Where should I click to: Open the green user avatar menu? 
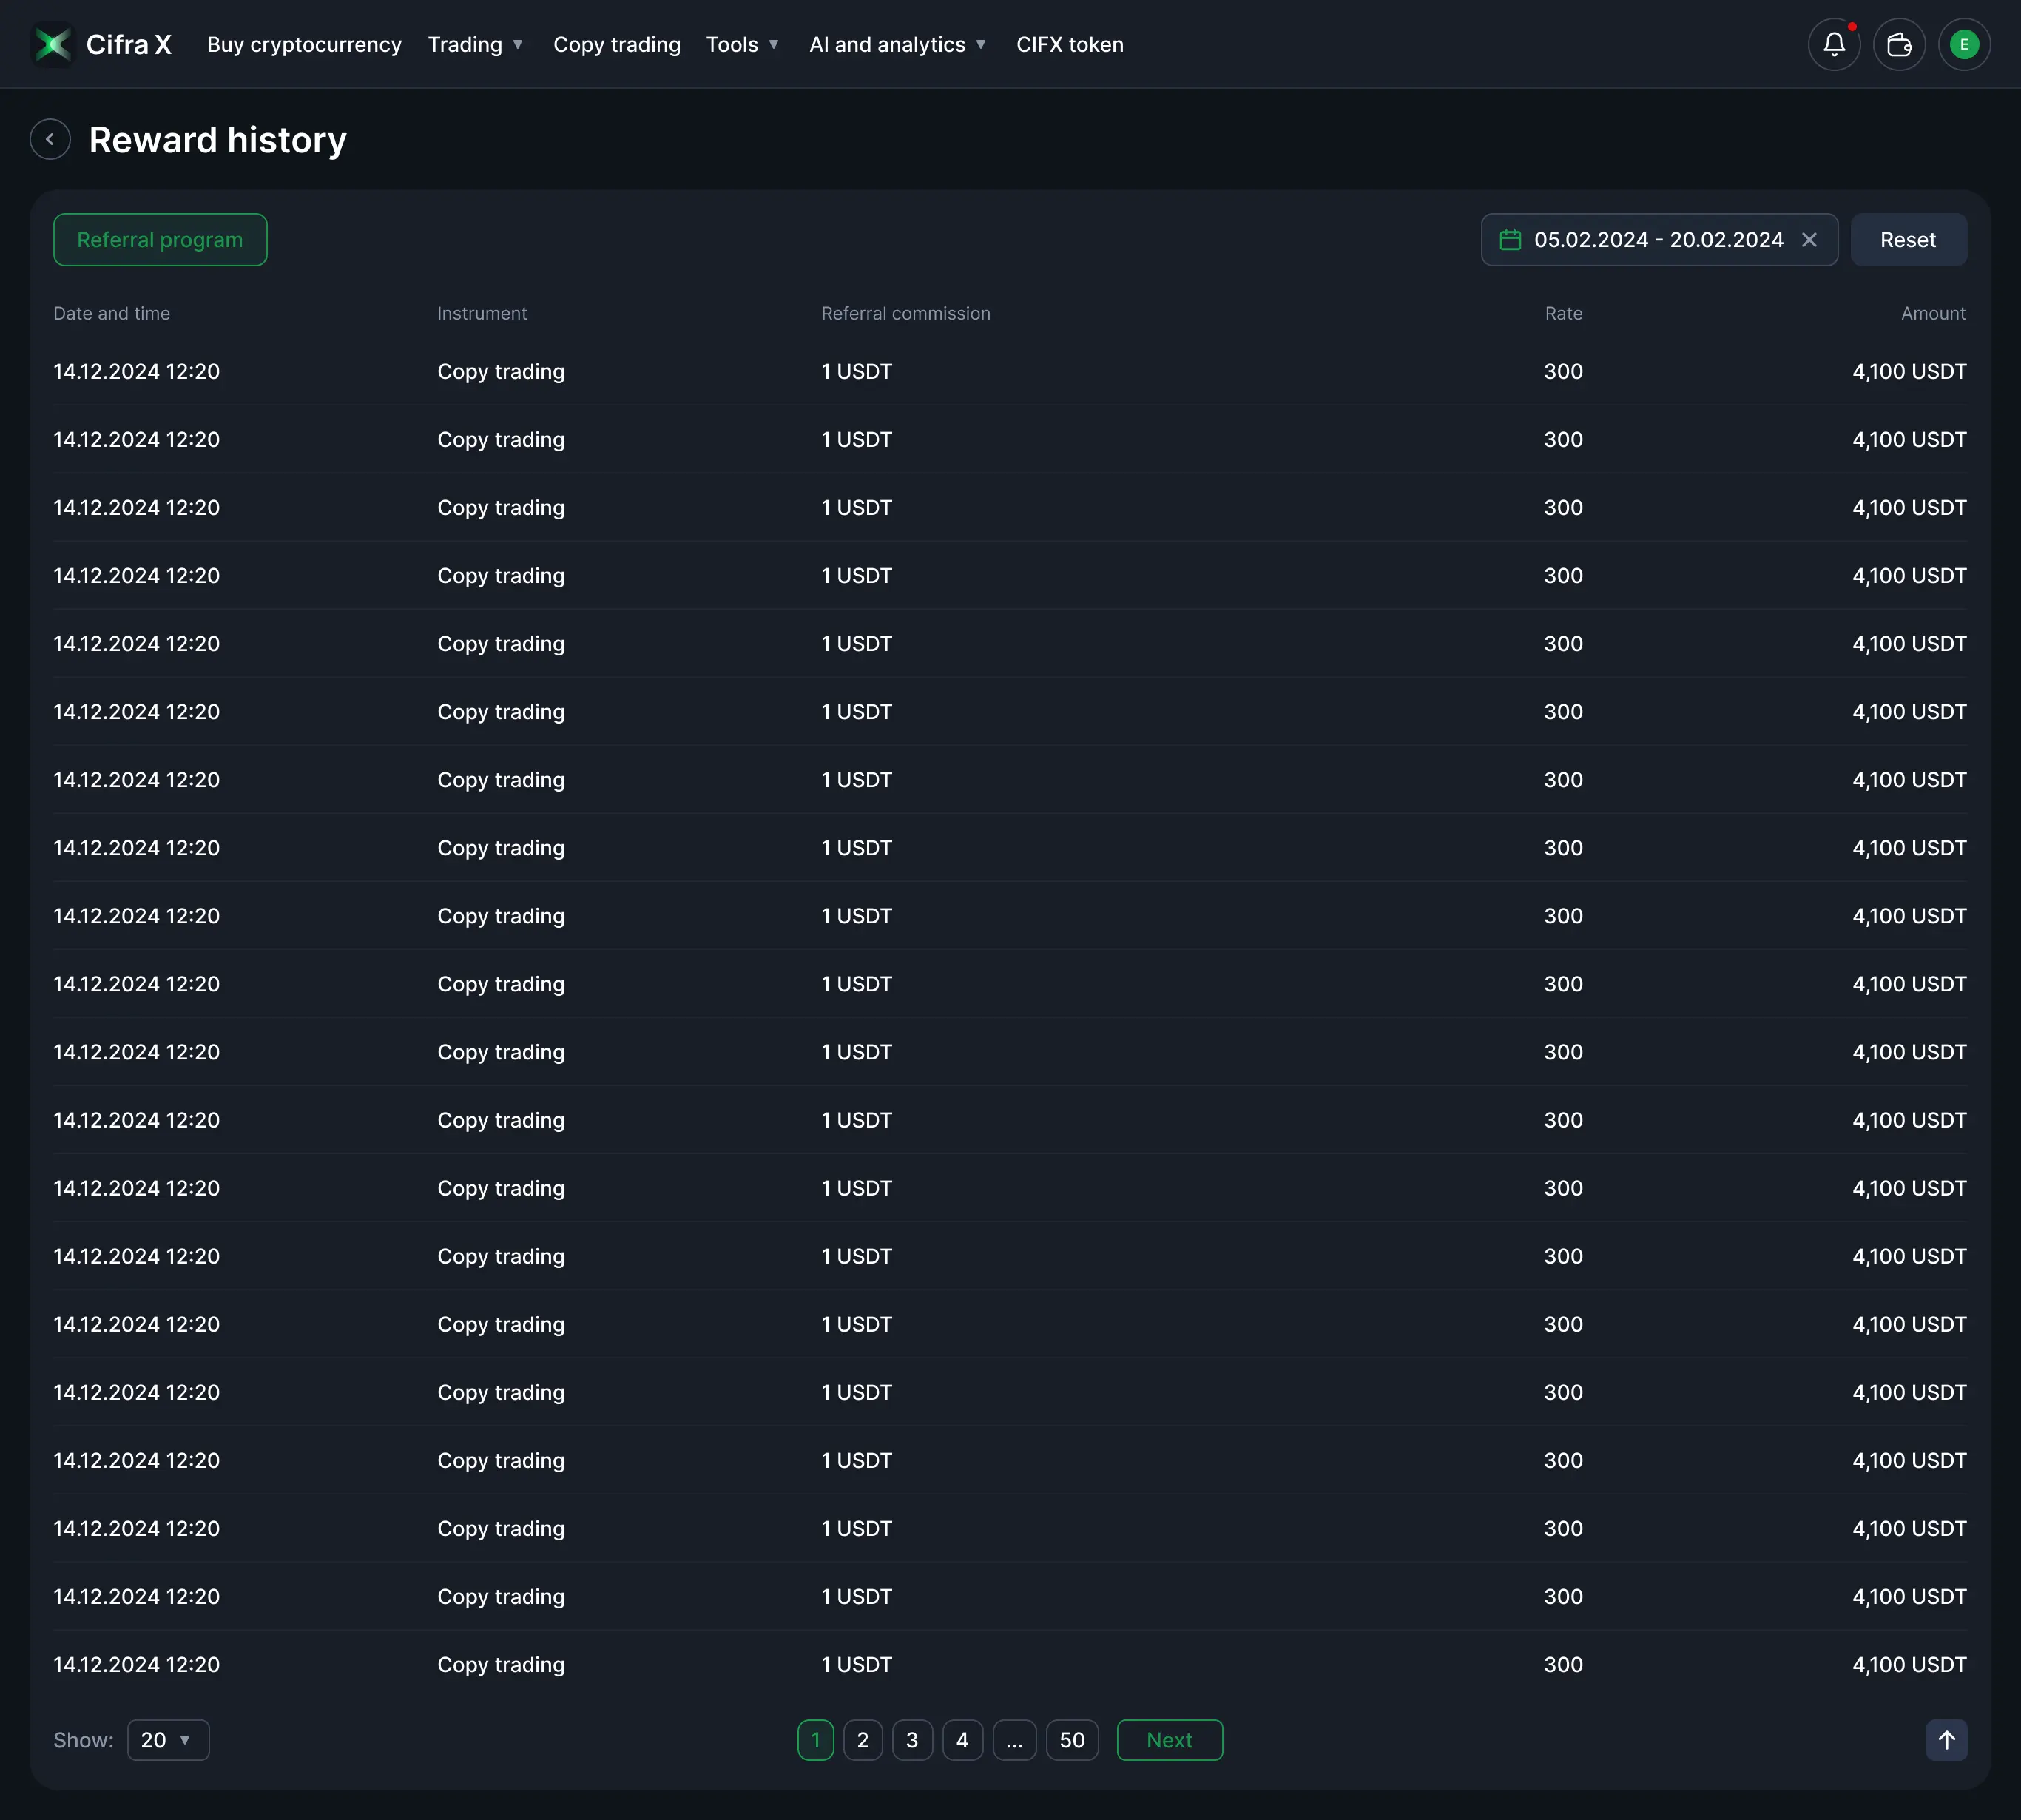pos(1963,44)
